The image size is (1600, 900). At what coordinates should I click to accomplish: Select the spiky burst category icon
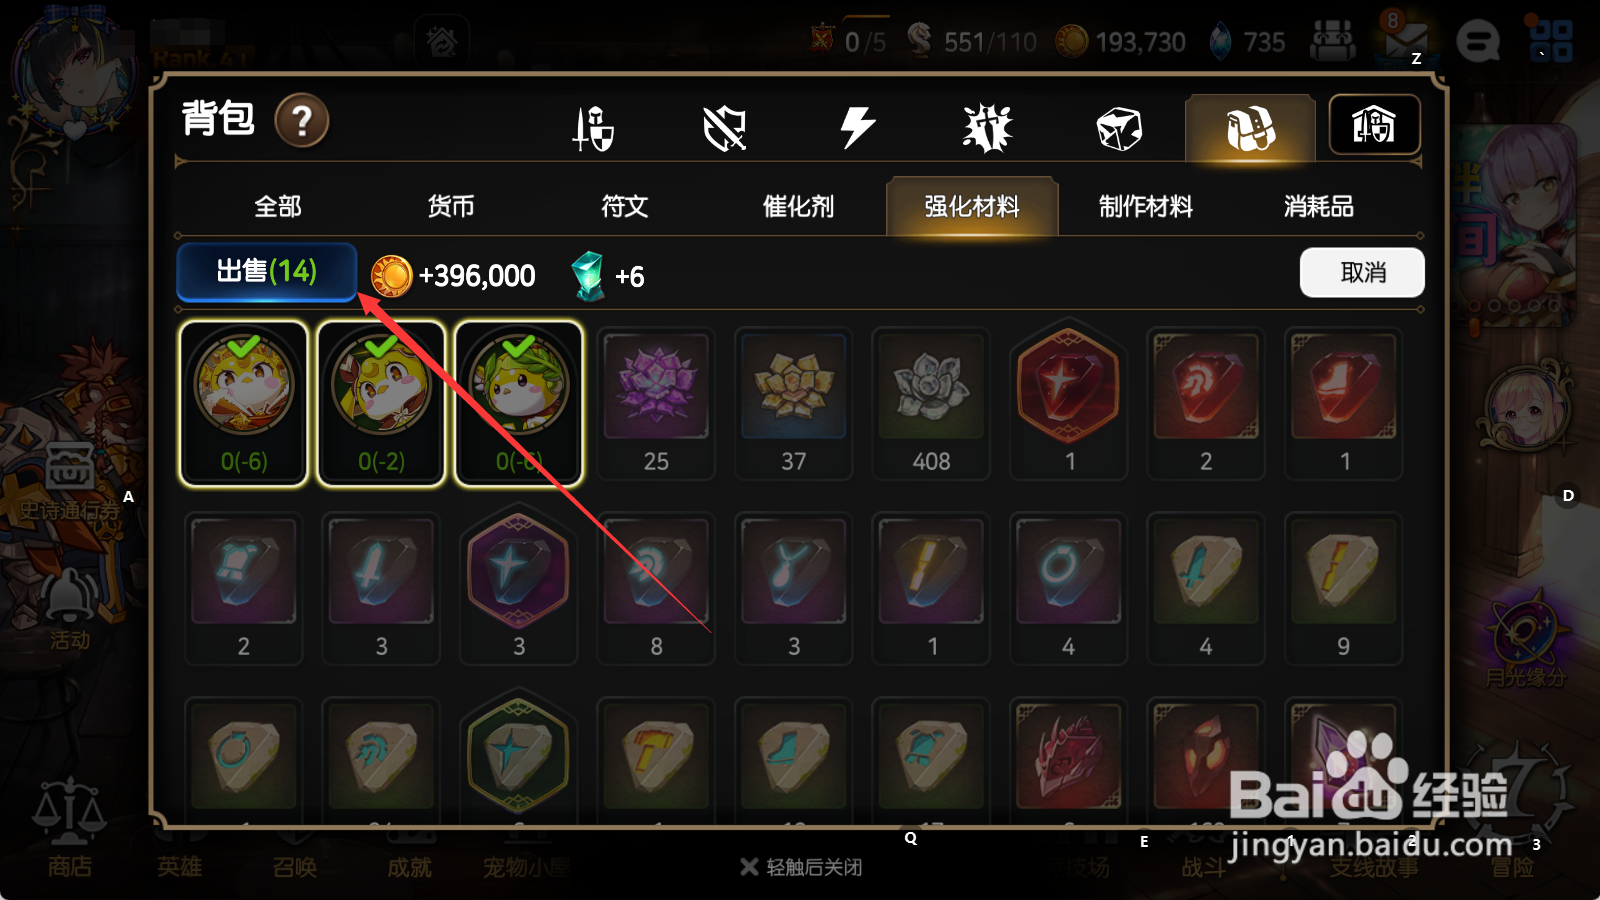pyautogui.click(x=988, y=128)
